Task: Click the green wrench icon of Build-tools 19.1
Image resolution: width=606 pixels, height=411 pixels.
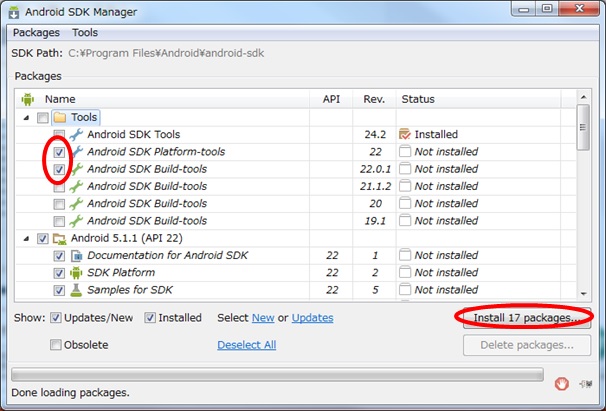Action: [76, 221]
